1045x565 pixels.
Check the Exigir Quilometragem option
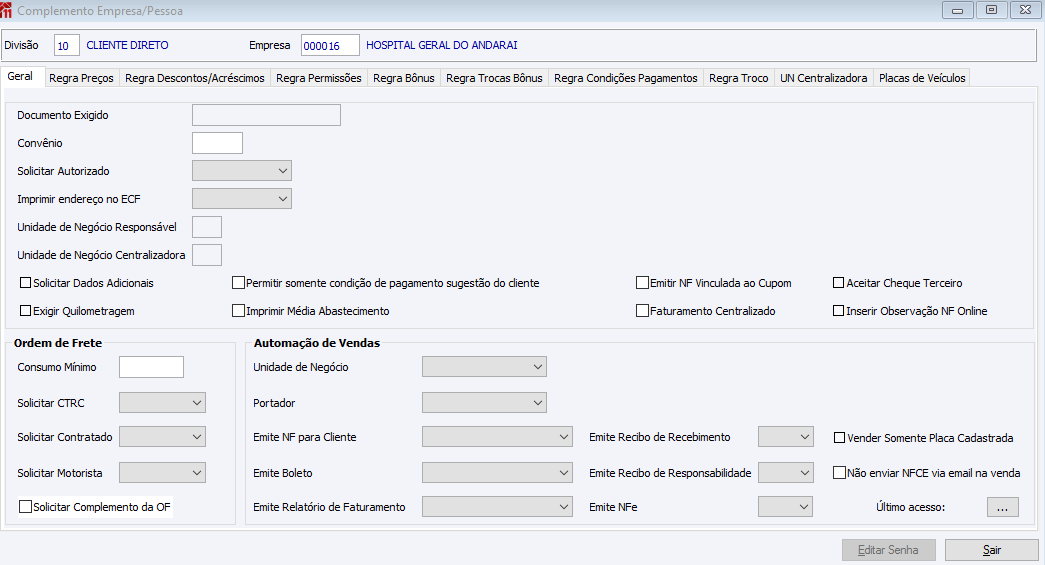tap(25, 311)
